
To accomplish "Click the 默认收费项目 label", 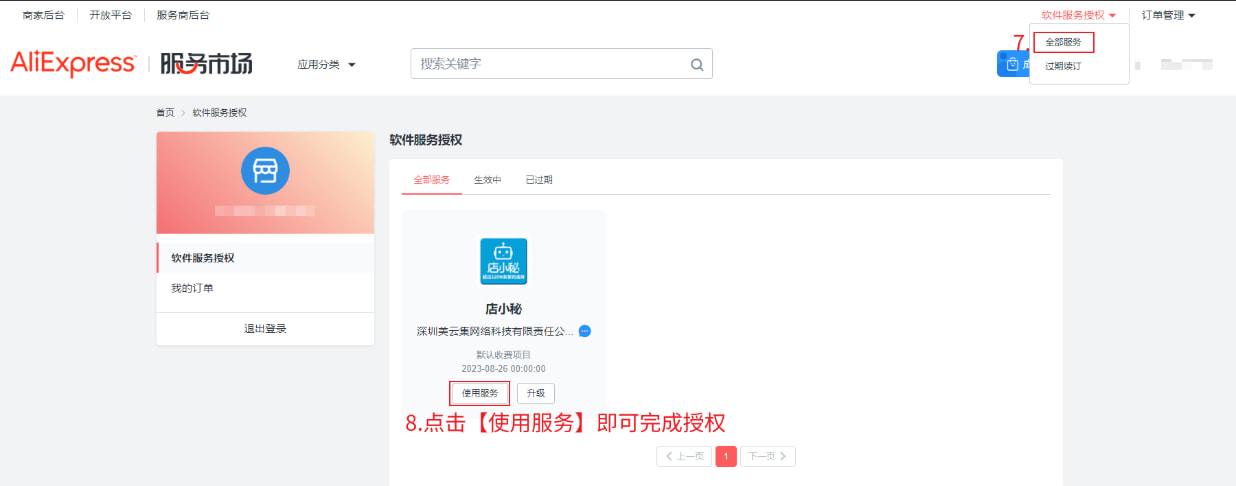I will point(504,355).
